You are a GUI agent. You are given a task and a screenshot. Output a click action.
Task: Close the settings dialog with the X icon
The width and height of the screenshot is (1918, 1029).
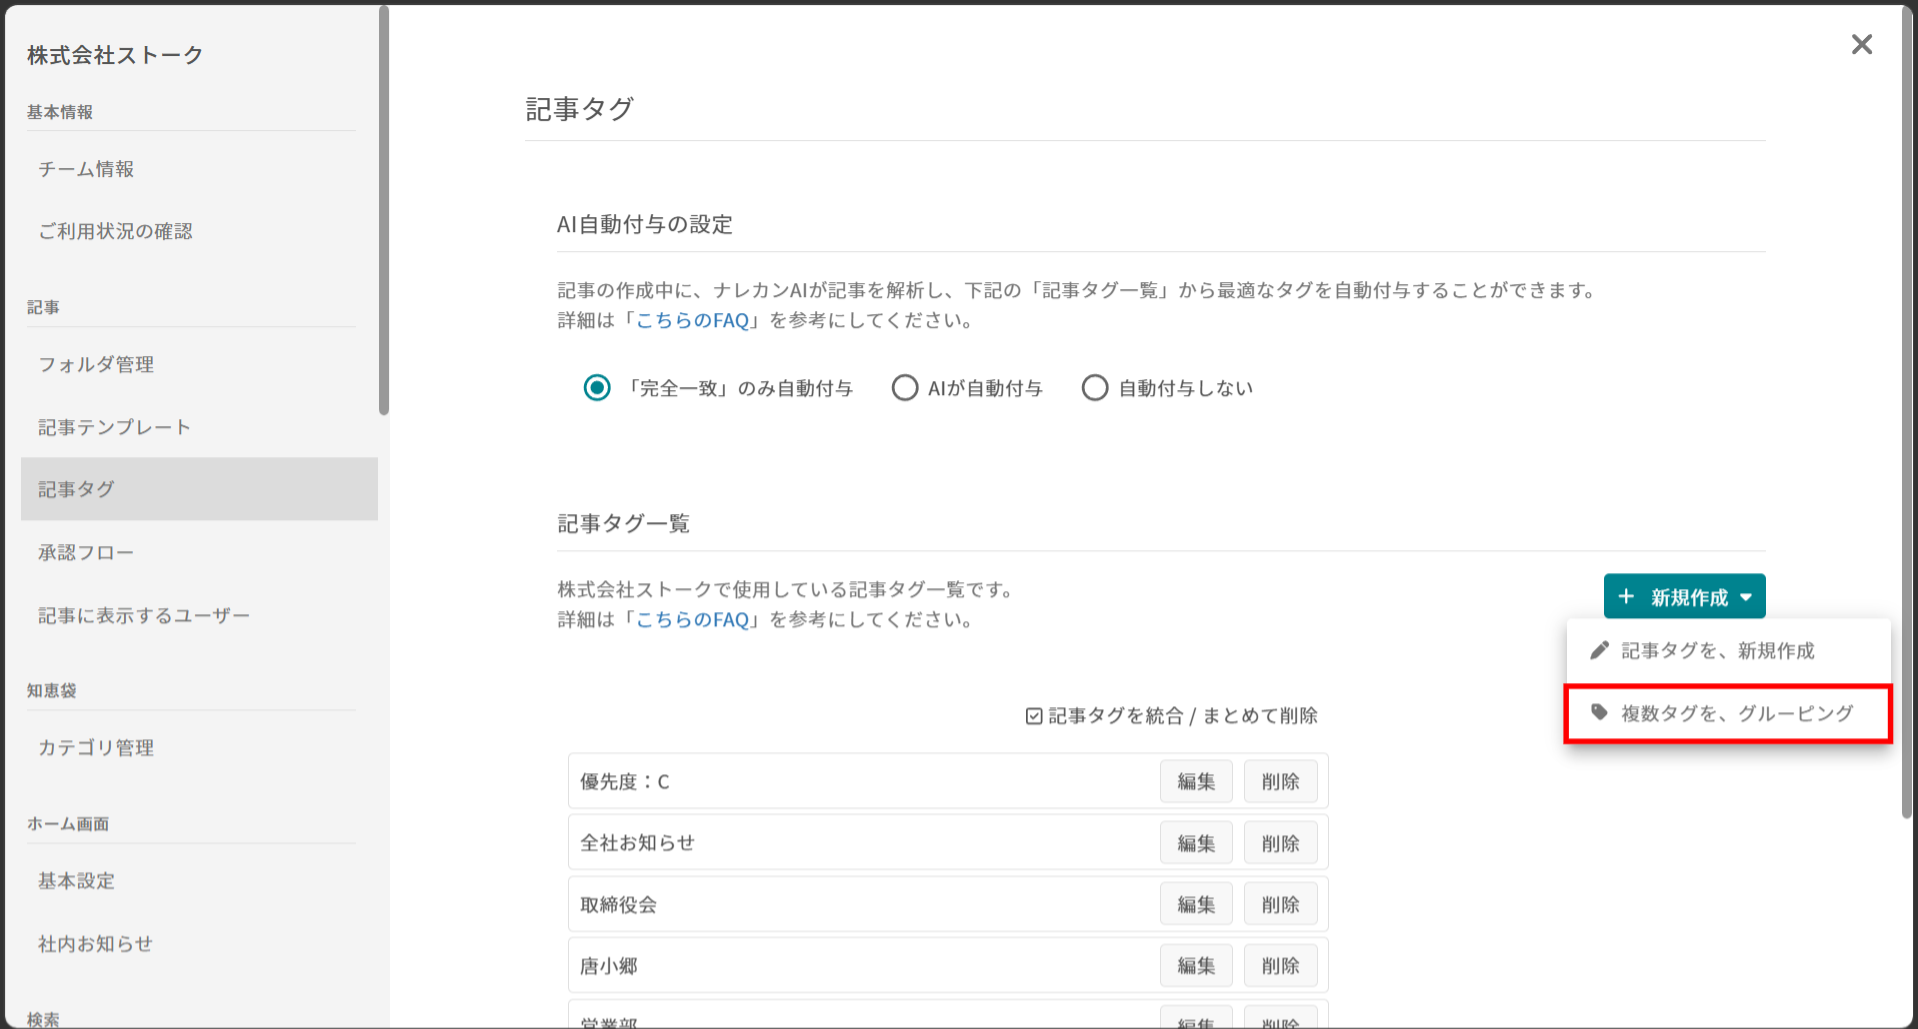1861,44
